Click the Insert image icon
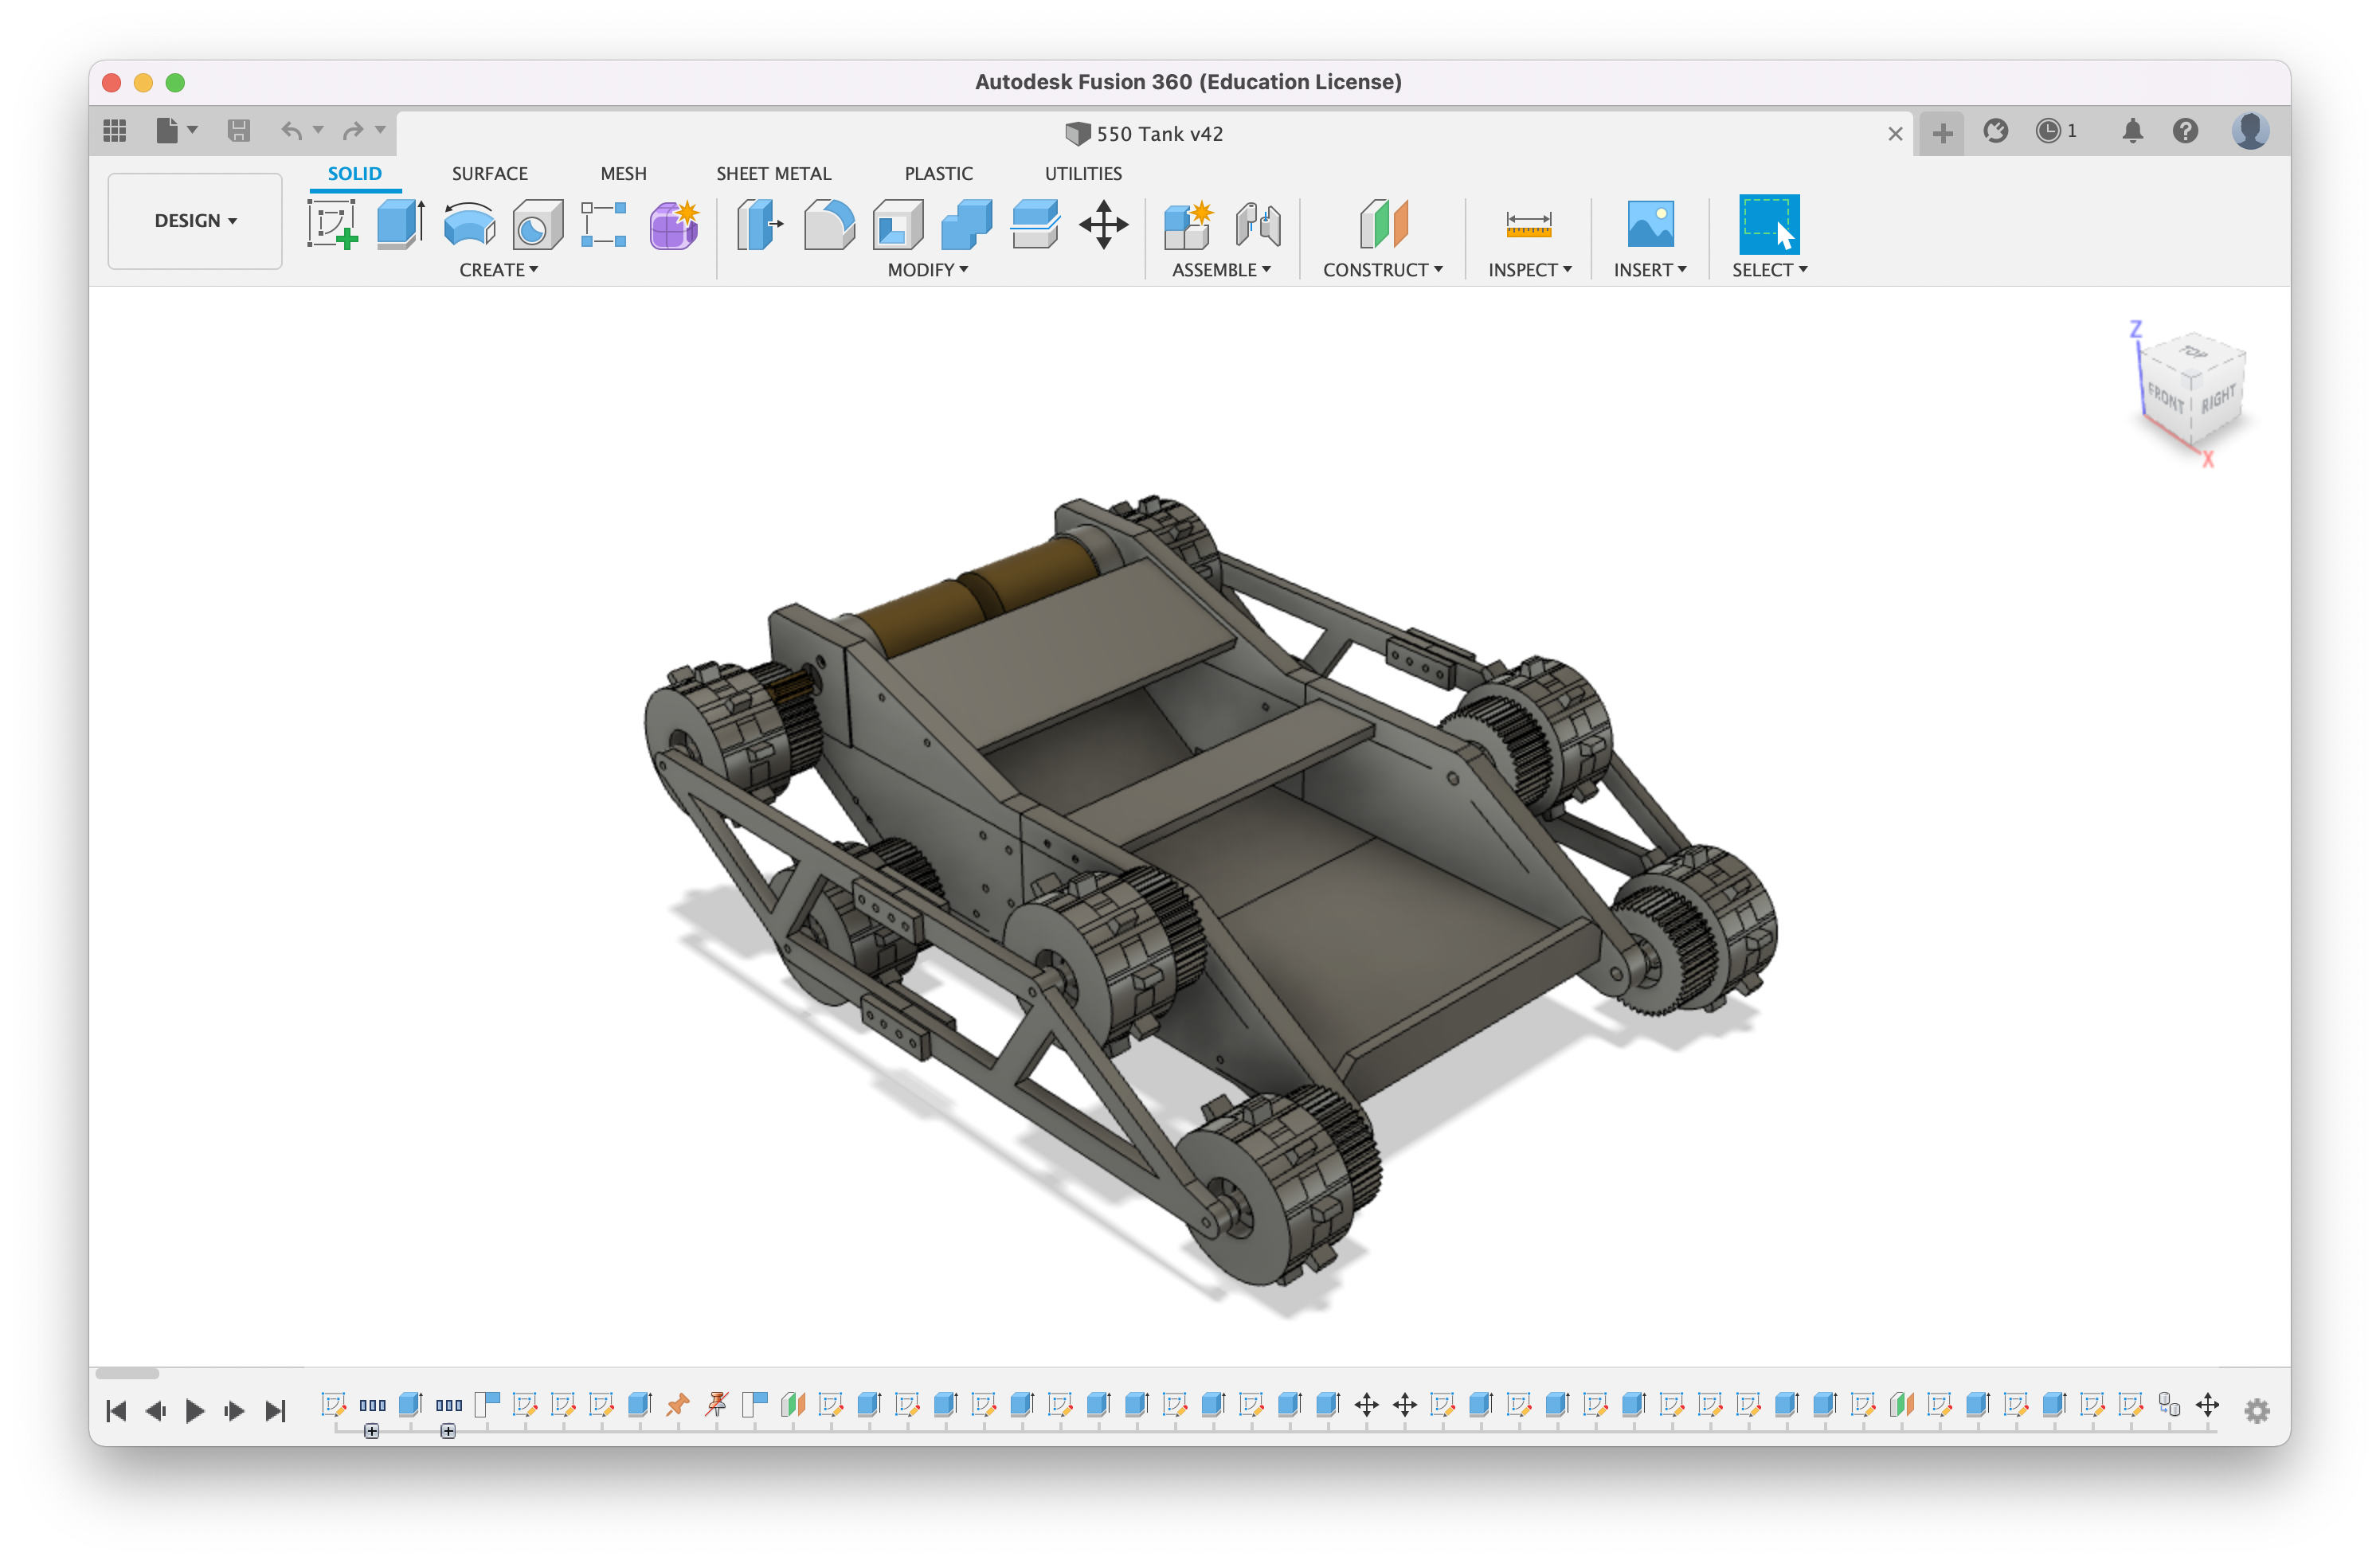This screenshot has height=1564, width=2380. pos(1650,224)
